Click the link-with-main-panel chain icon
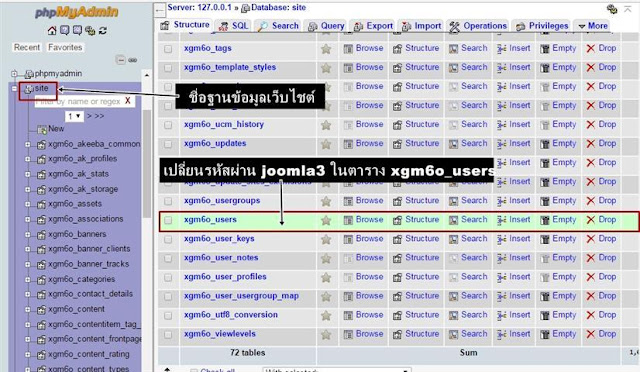 tap(133, 60)
